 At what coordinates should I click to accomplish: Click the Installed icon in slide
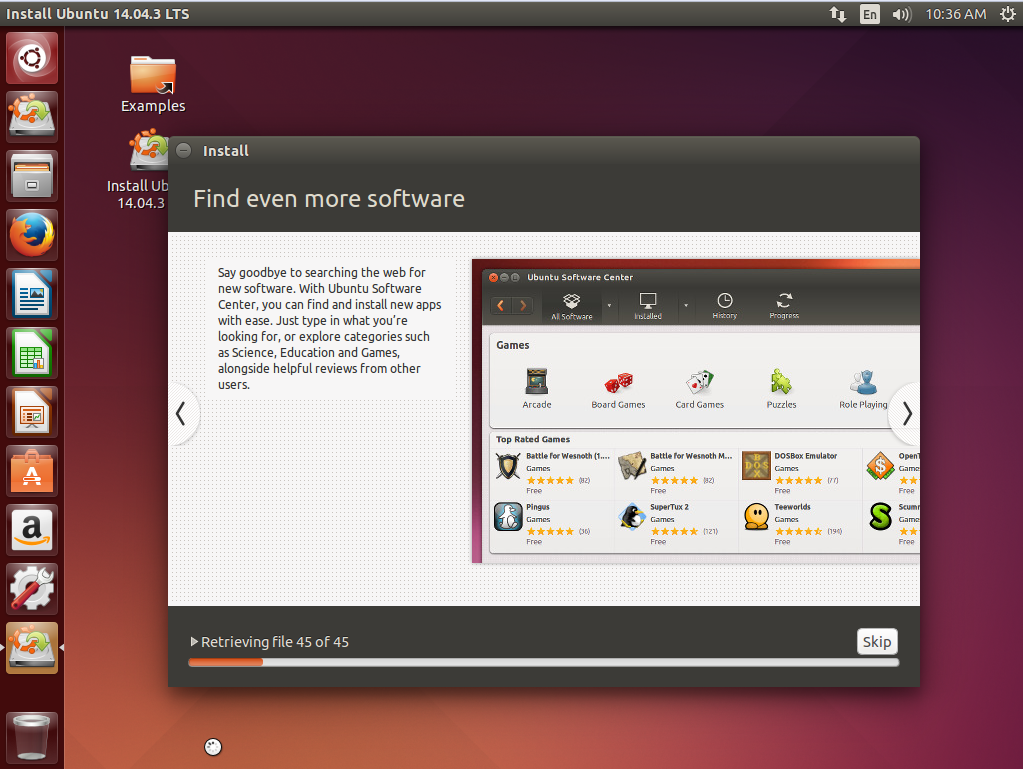pos(648,307)
